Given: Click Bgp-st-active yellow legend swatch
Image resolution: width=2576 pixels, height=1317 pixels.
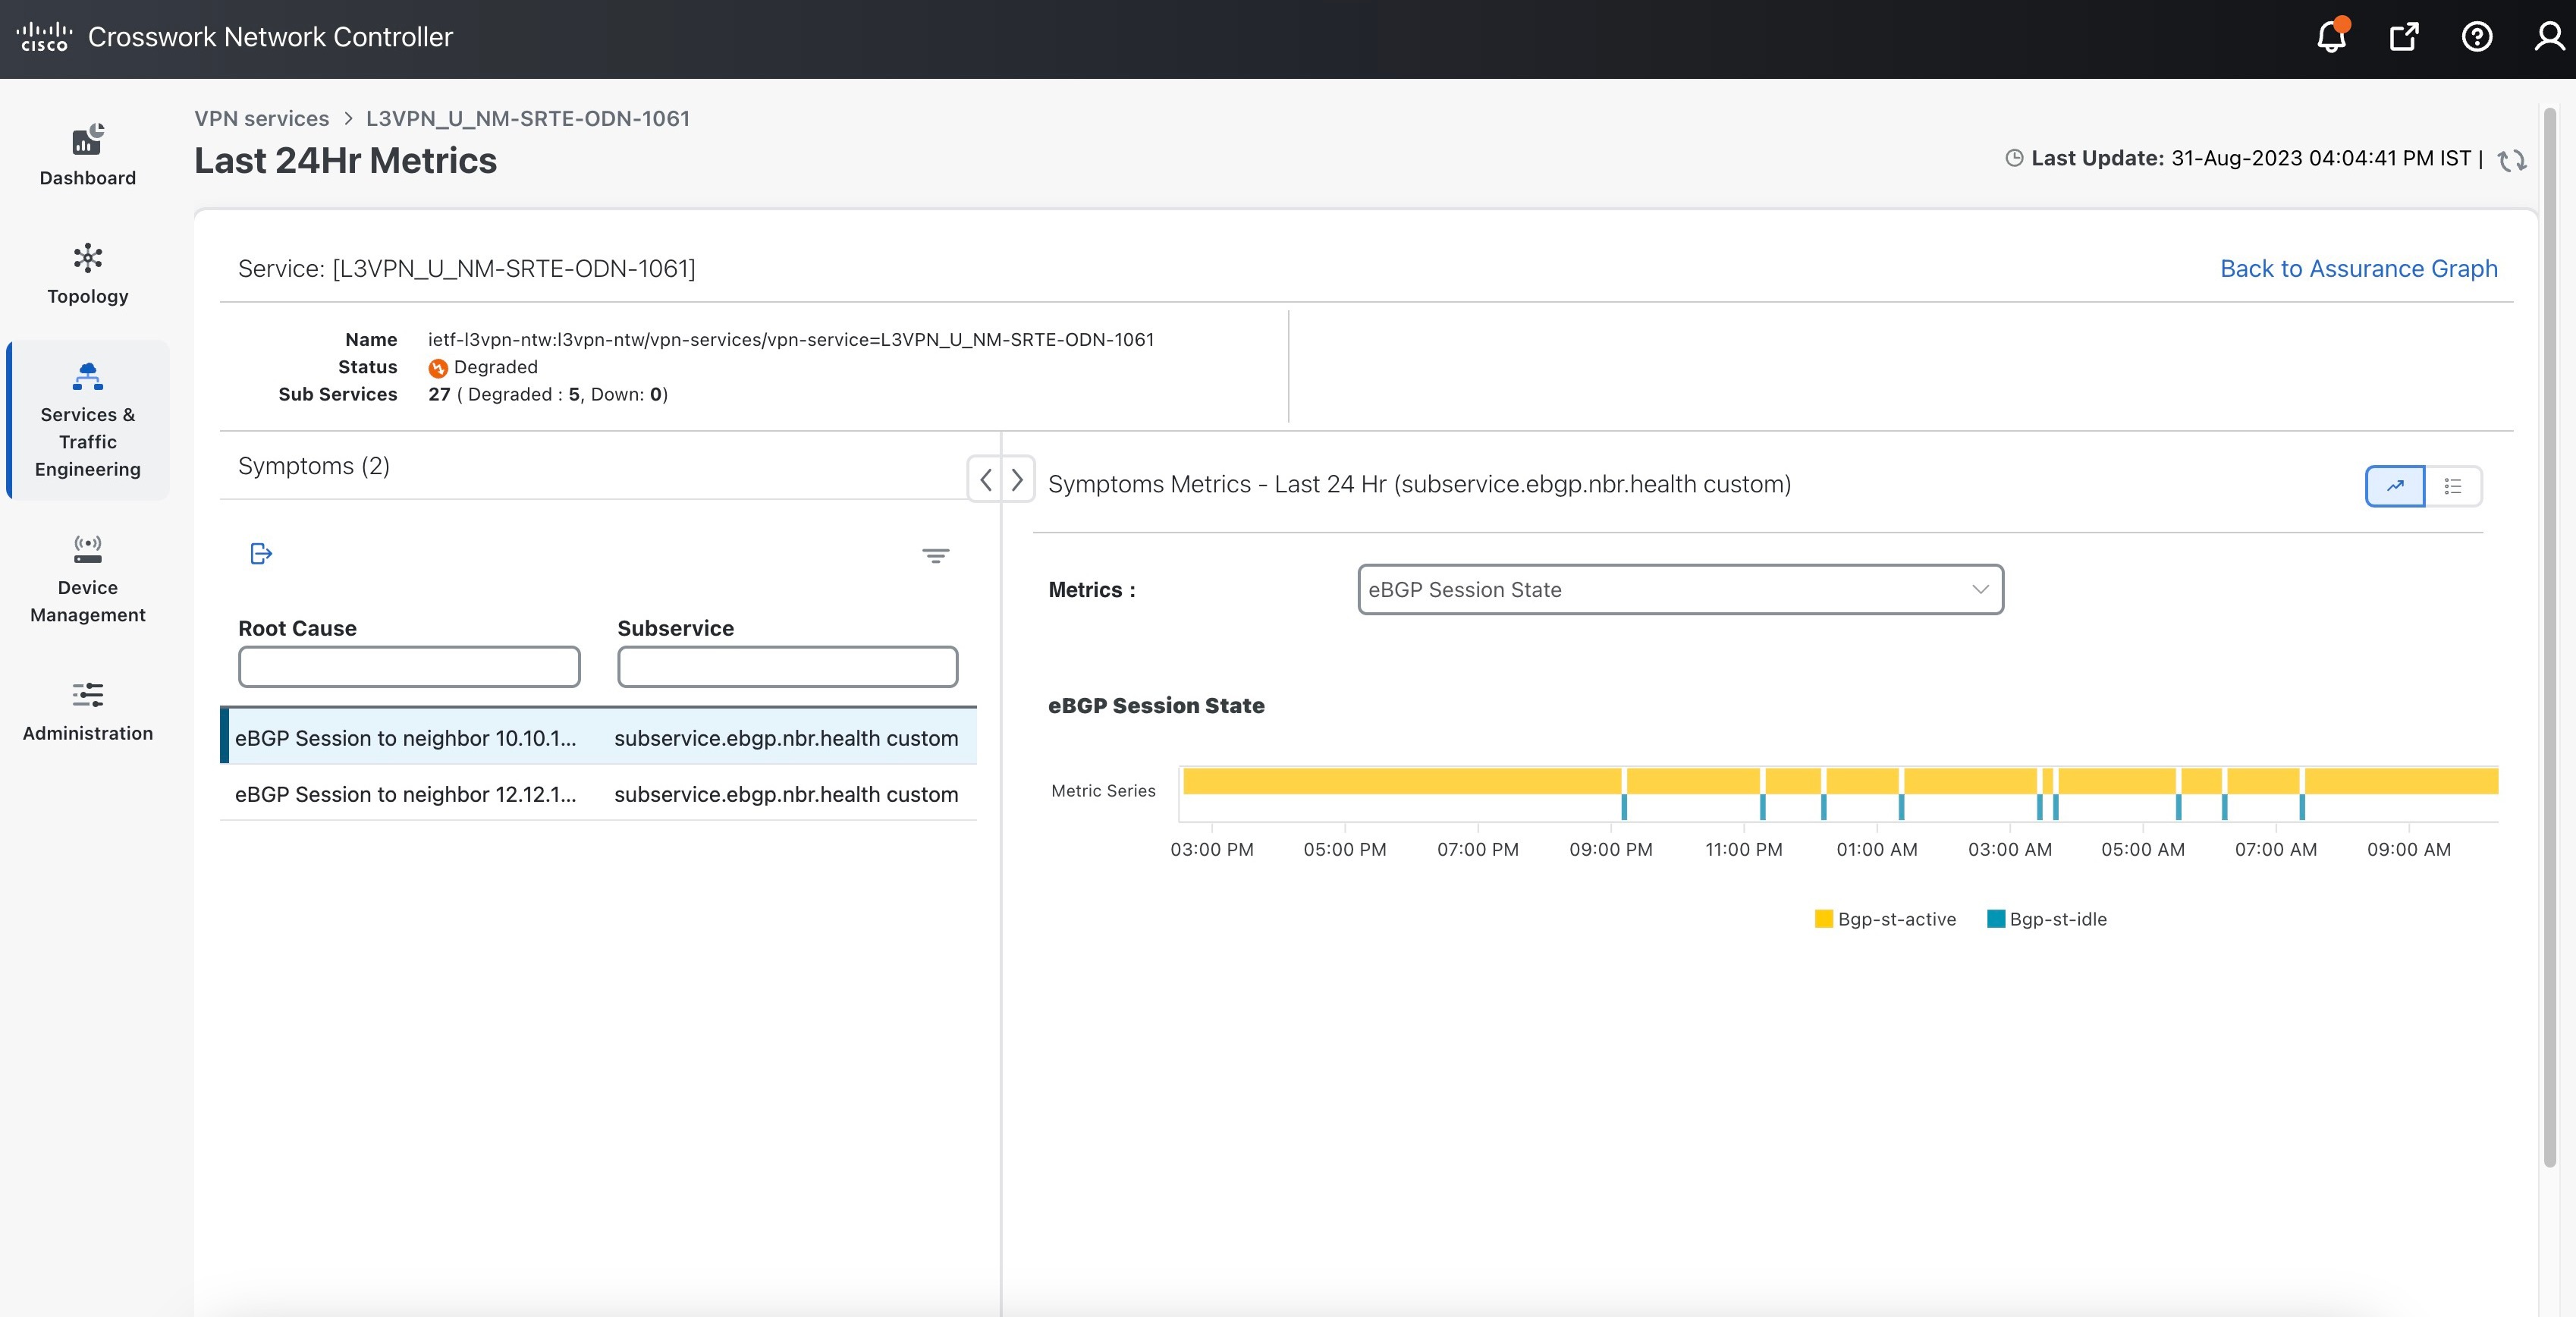Looking at the screenshot, I should tap(1823, 919).
